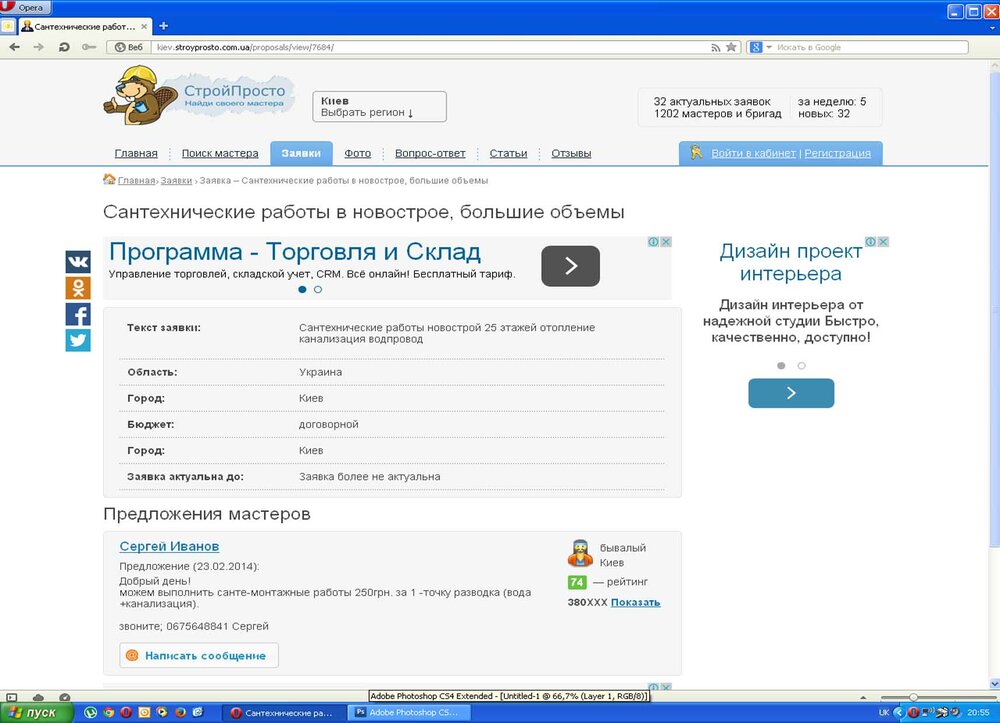Open the Отзывы menu item
Viewport: 1000px width, 723px height.
571,153
